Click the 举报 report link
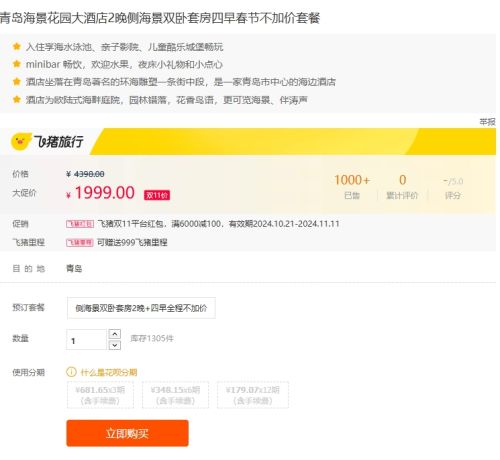The height and width of the screenshot is (460, 500). coord(487,122)
